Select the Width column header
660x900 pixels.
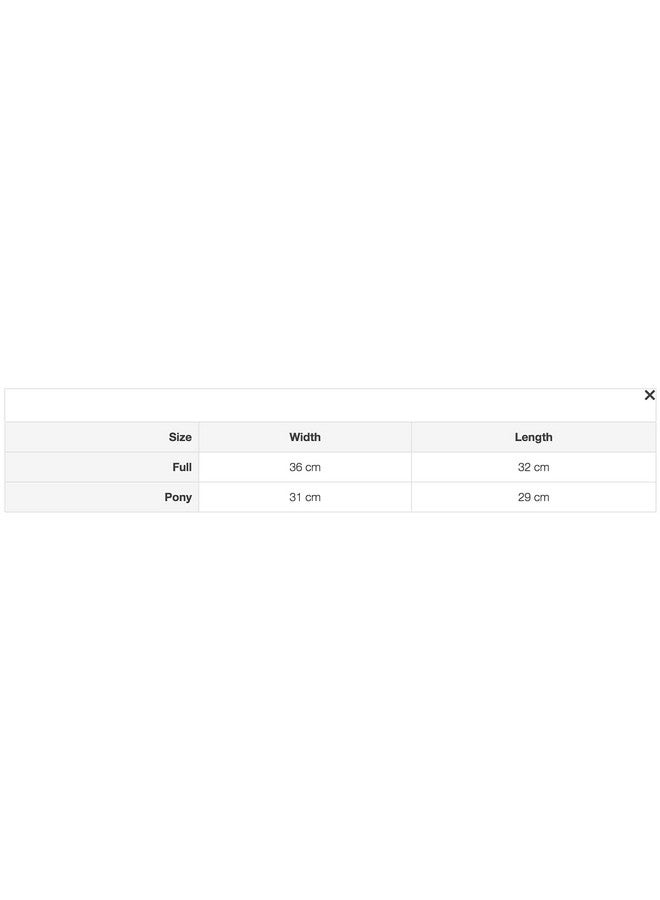[305, 437]
